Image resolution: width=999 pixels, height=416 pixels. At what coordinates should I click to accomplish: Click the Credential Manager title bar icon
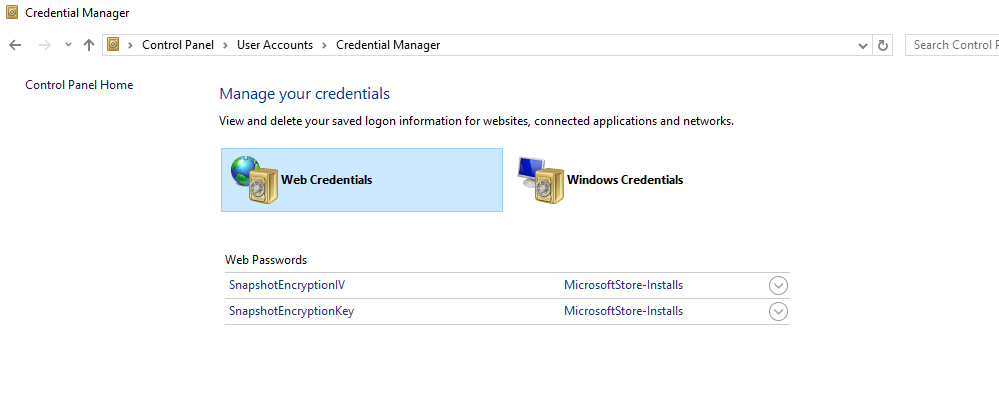coord(11,13)
